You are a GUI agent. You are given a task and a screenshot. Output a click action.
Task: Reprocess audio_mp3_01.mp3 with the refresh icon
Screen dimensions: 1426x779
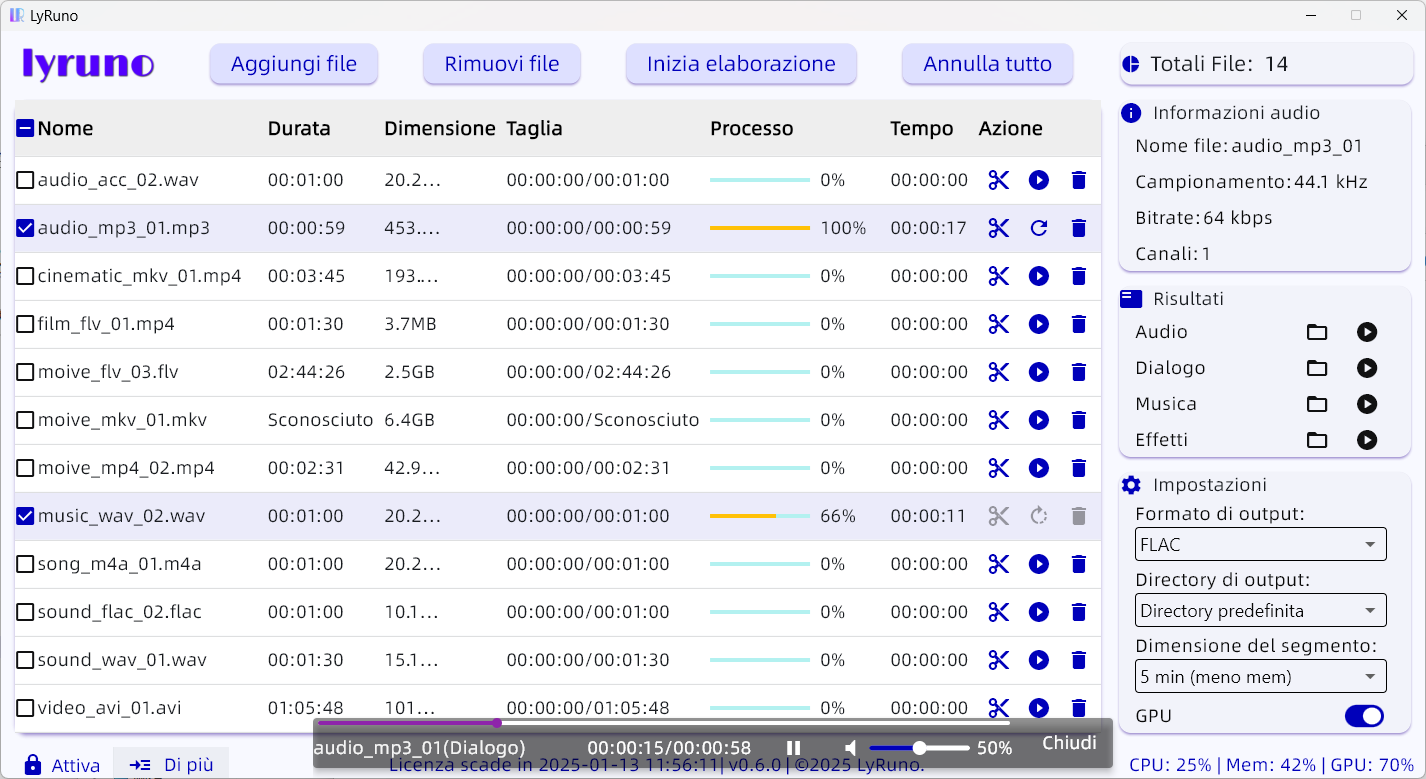1039,228
